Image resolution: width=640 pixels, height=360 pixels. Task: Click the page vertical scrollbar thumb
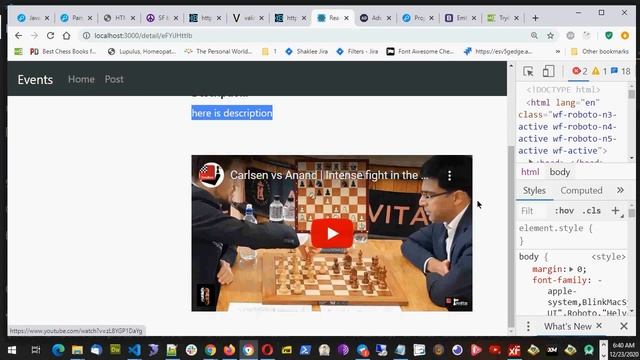(x=511, y=237)
